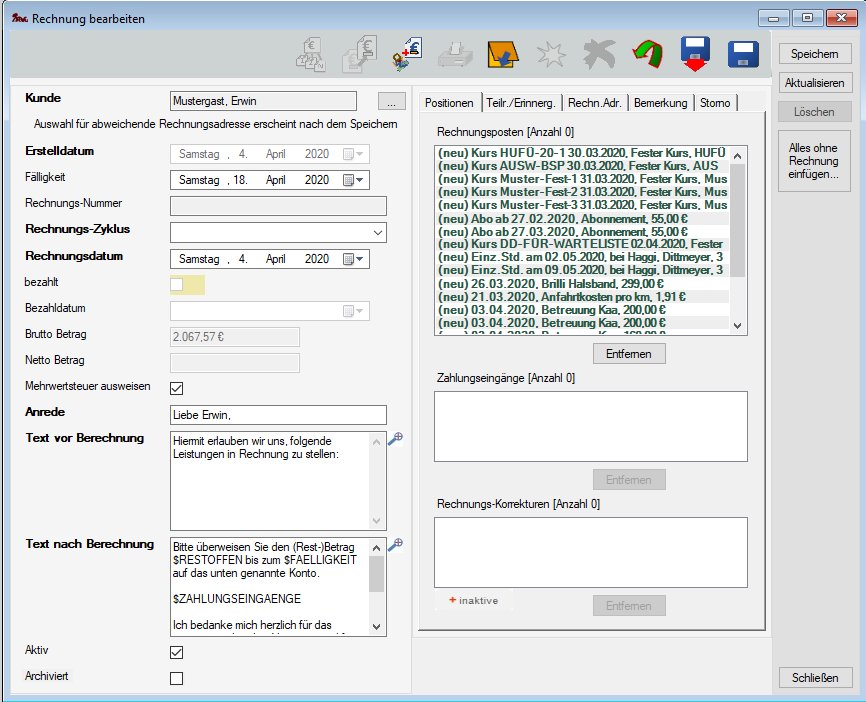866x702 pixels.
Task: Open the Fälligkeit date picker dropdown
Action: click(x=354, y=180)
